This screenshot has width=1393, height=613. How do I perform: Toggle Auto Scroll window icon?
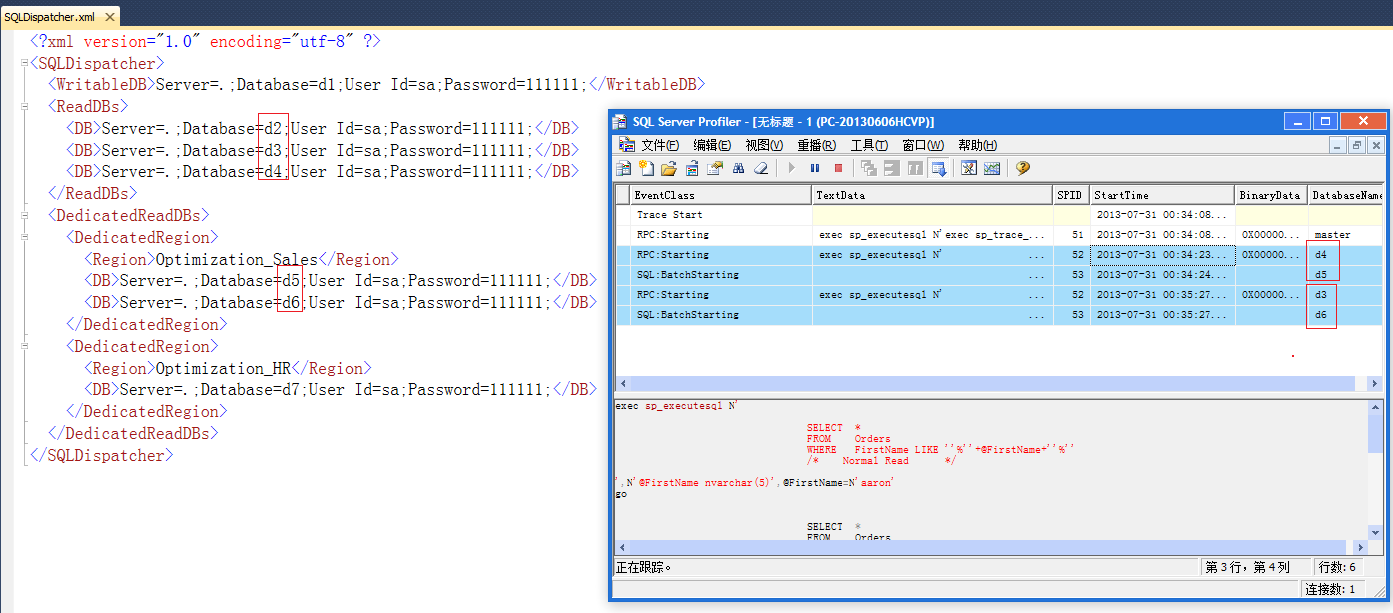tap(938, 168)
